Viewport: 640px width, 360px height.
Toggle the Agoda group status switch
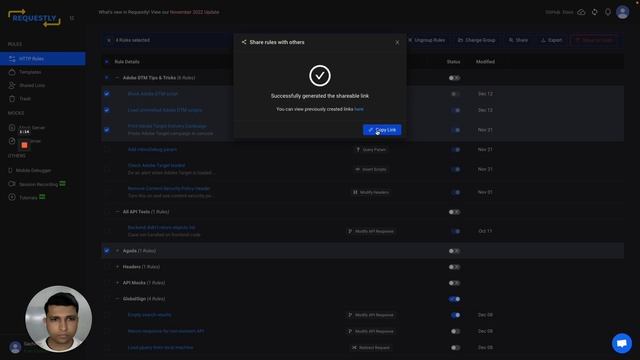[454, 251]
